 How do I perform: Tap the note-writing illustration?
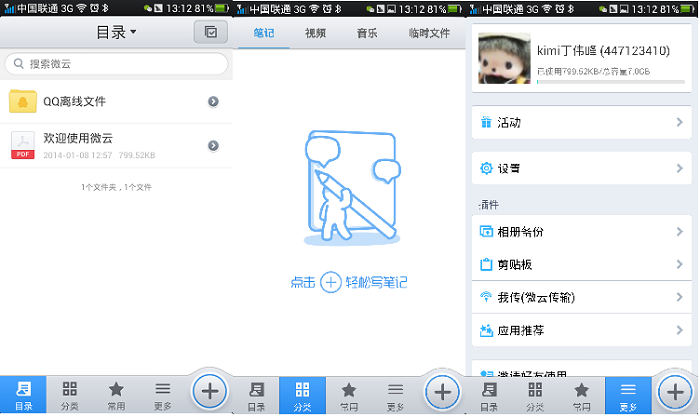[352, 188]
